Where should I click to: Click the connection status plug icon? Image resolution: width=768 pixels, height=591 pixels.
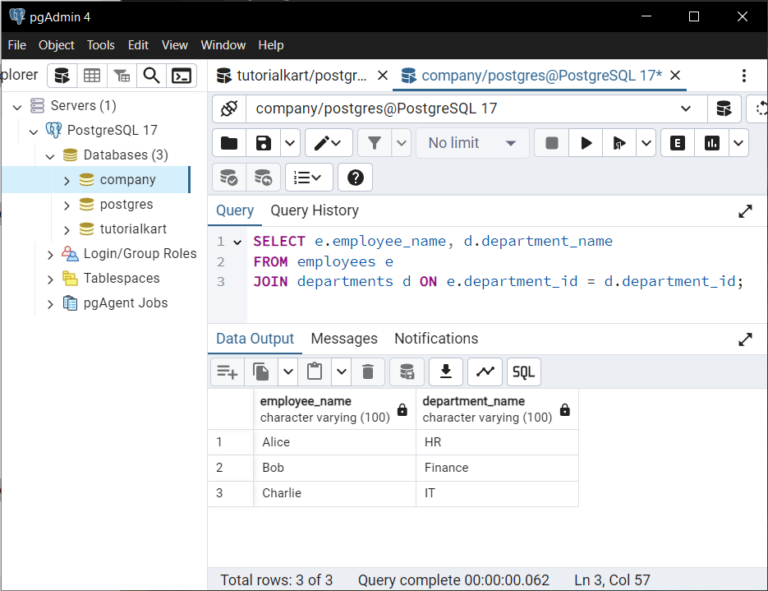pyautogui.click(x=229, y=109)
